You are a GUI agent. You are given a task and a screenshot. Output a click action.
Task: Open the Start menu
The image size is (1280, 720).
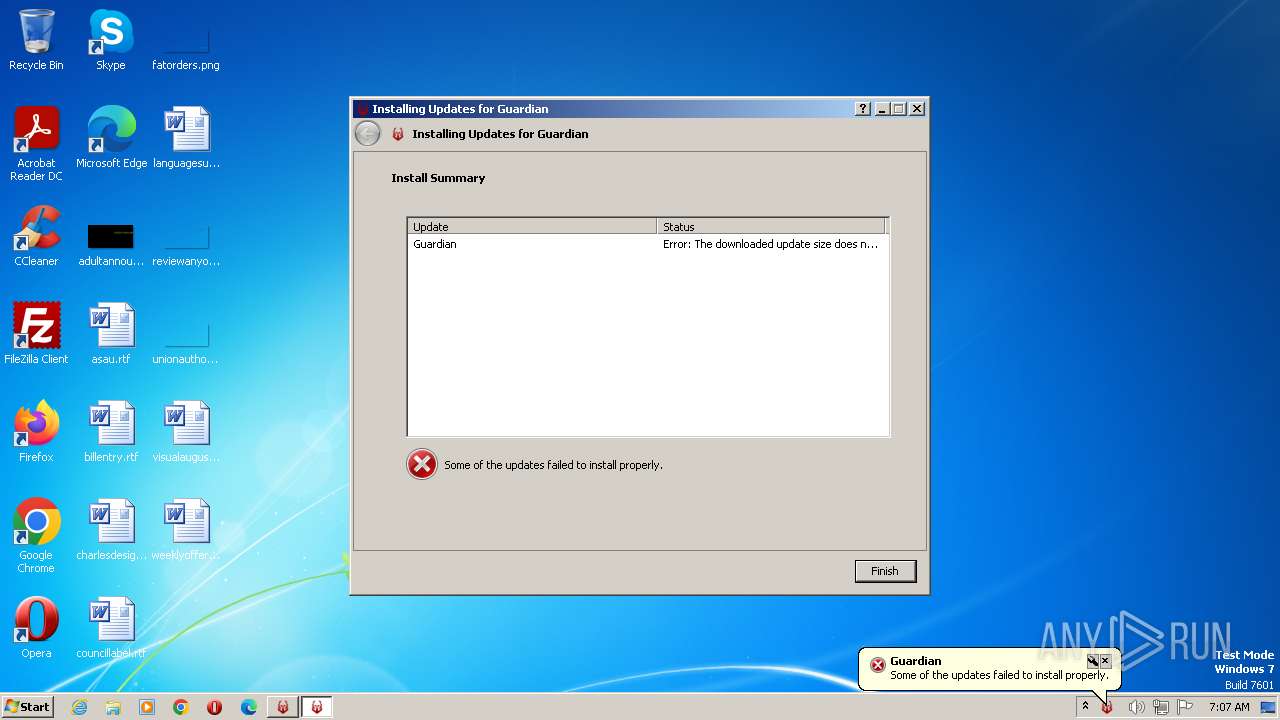click(x=28, y=707)
